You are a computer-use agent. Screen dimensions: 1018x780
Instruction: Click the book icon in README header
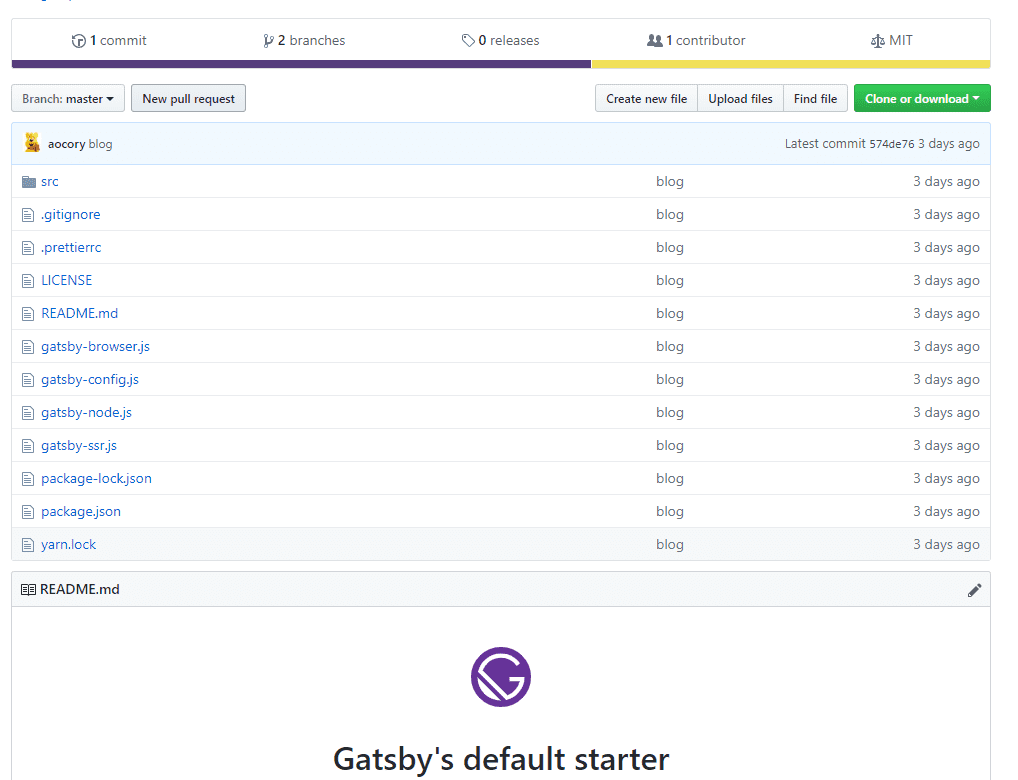click(x=28, y=590)
